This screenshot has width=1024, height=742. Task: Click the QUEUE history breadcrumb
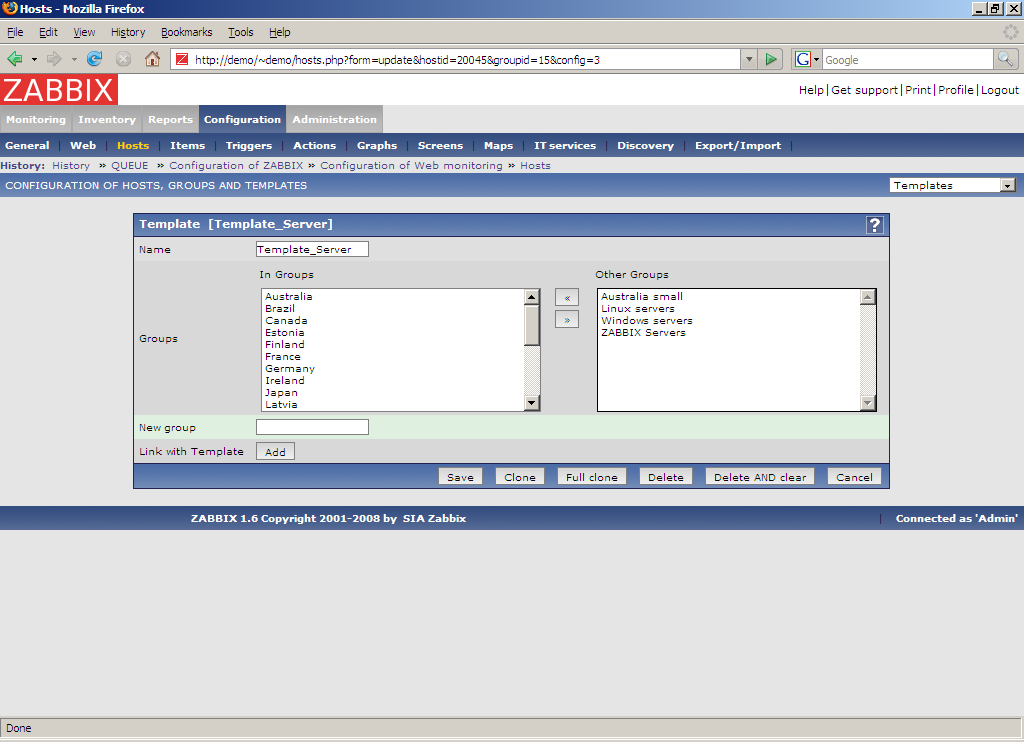tap(129, 166)
